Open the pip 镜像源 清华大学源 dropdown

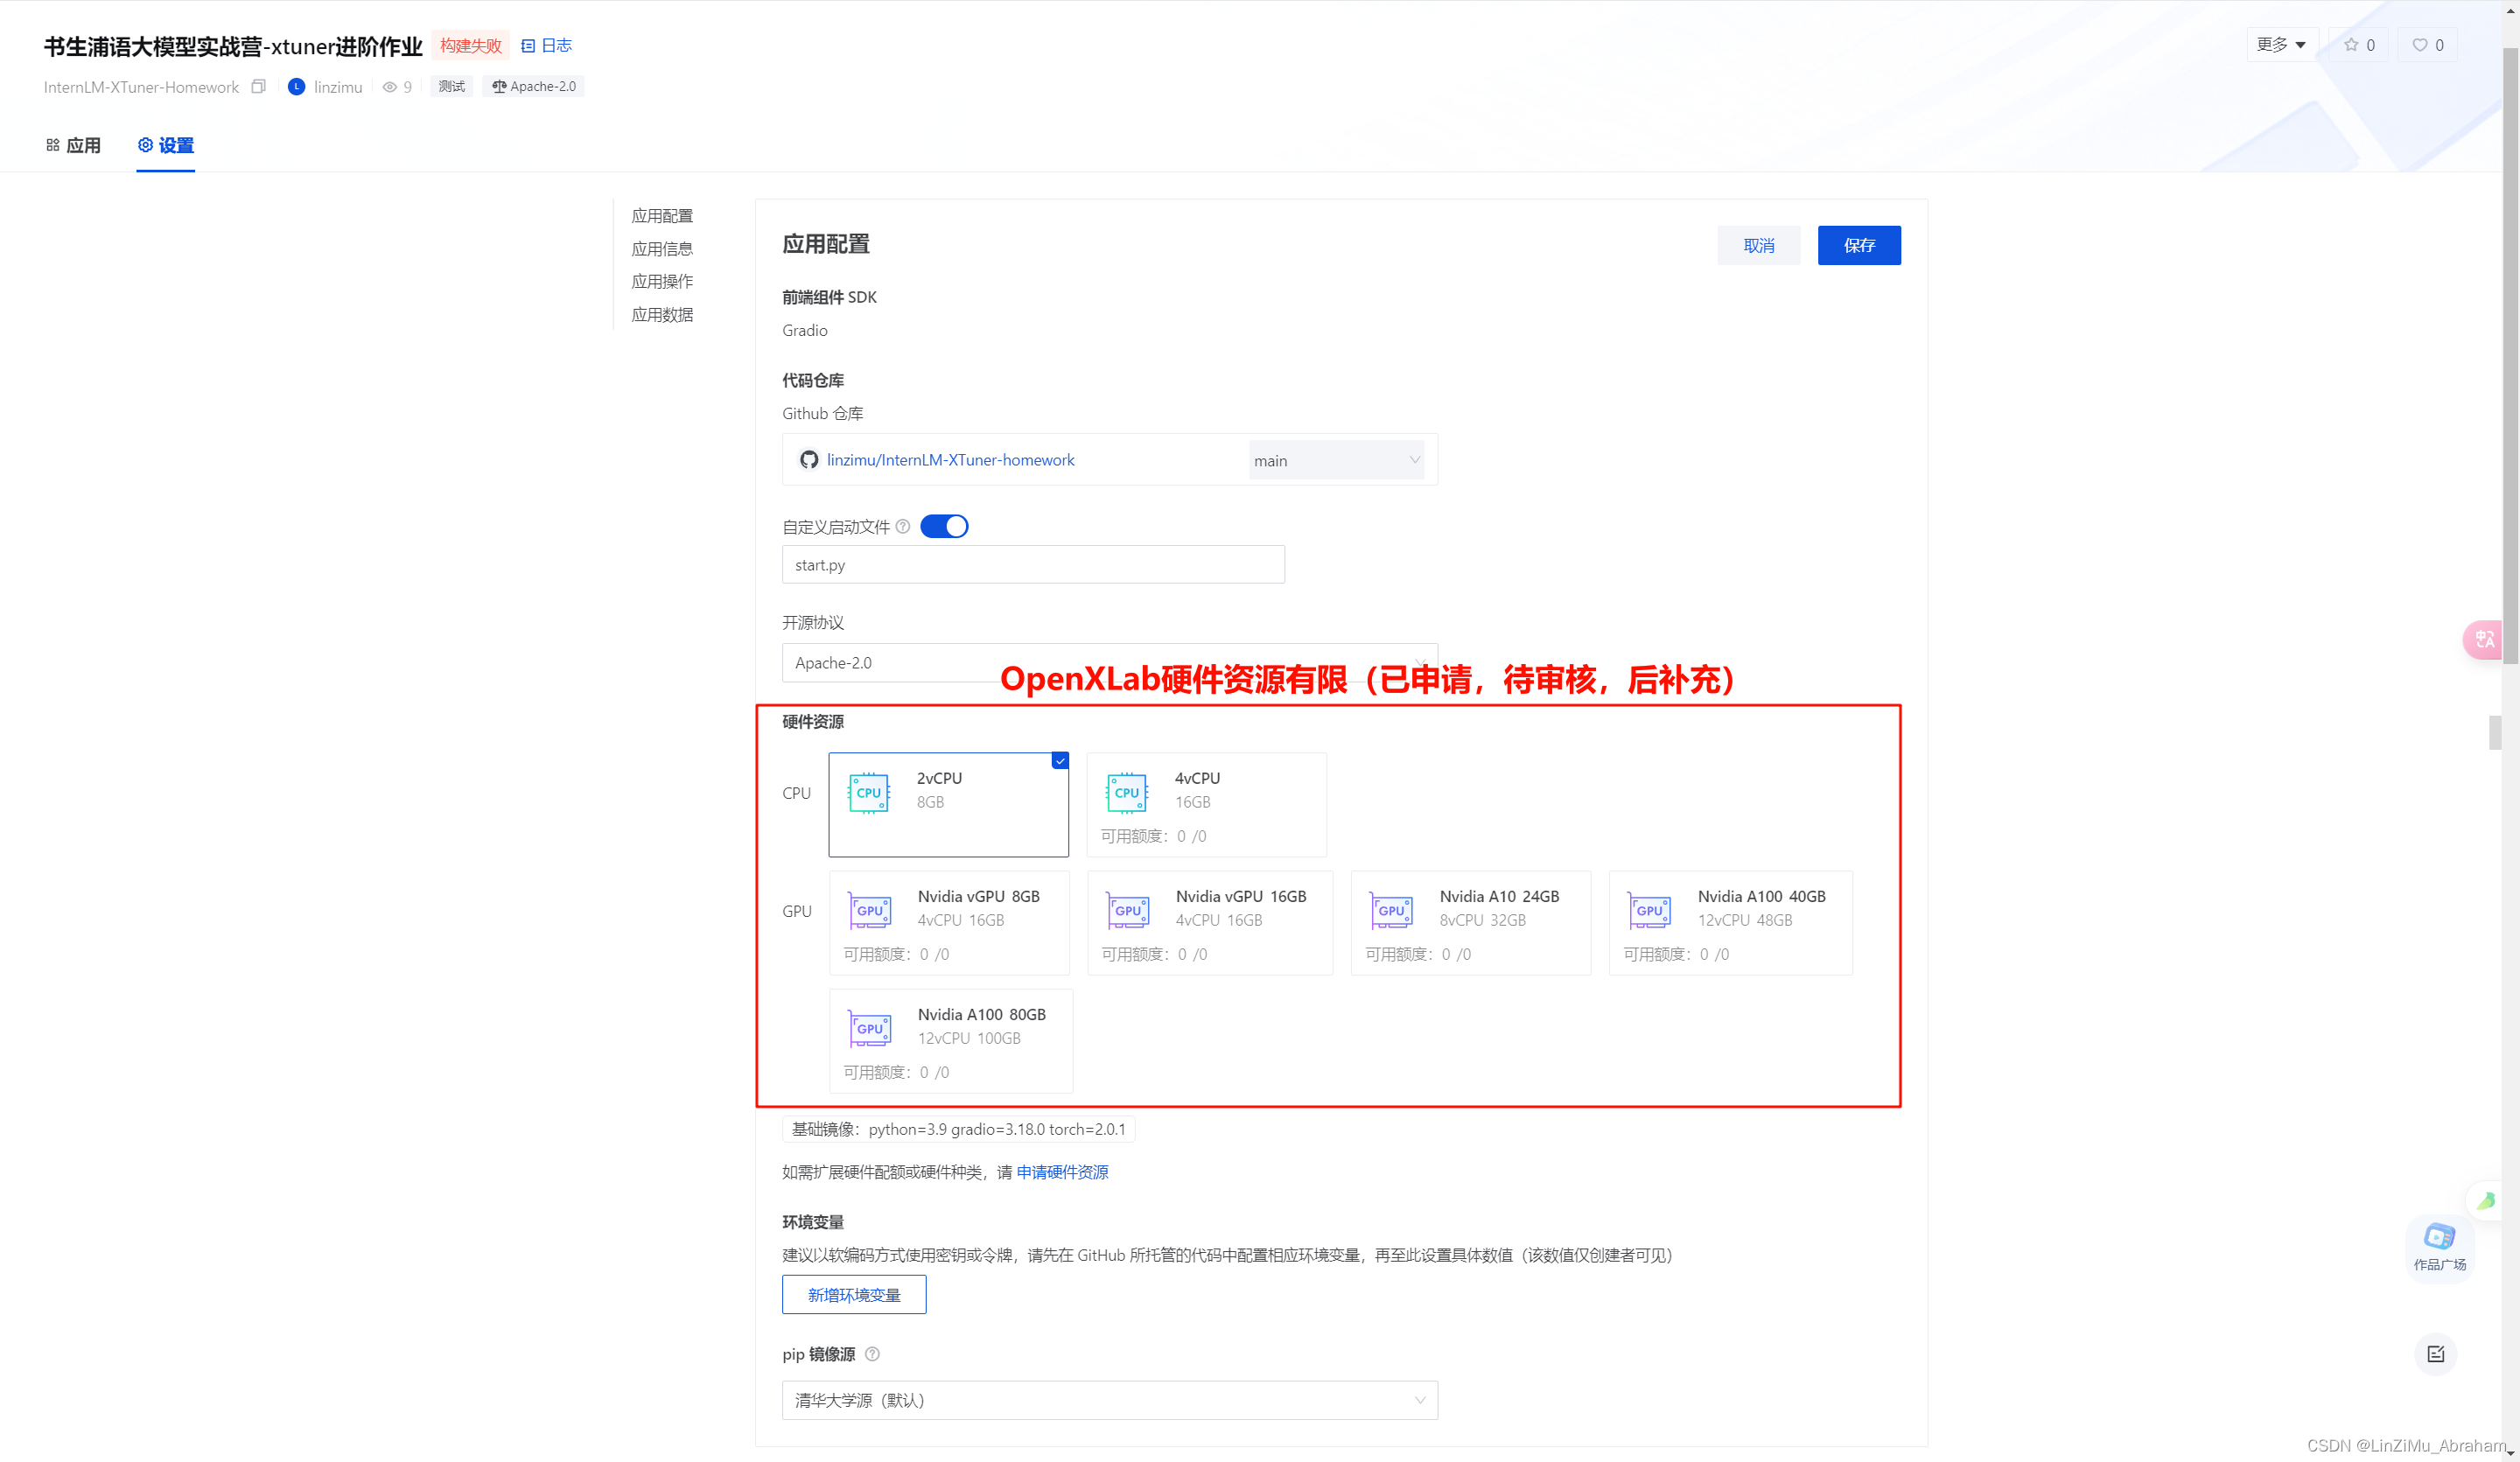(x=1109, y=1400)
